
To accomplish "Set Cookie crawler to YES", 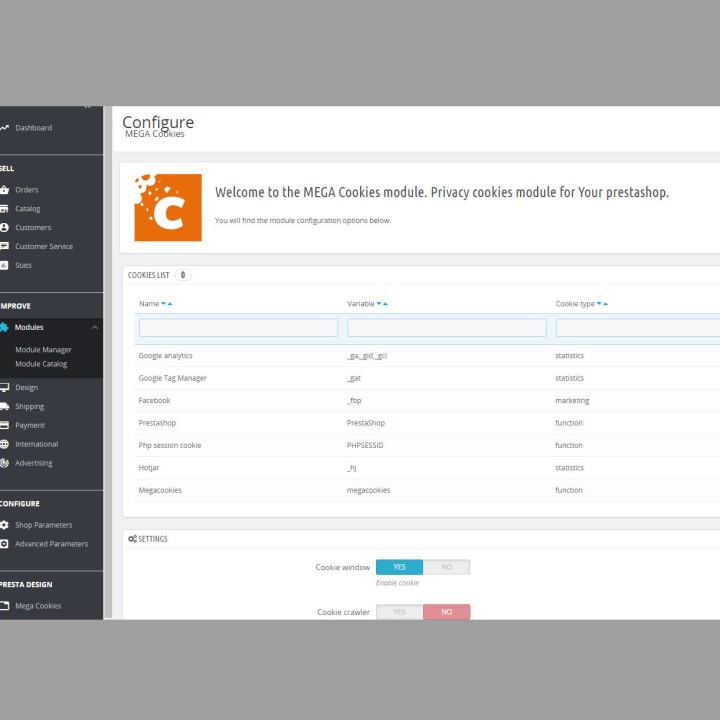I will coord(399,612).
